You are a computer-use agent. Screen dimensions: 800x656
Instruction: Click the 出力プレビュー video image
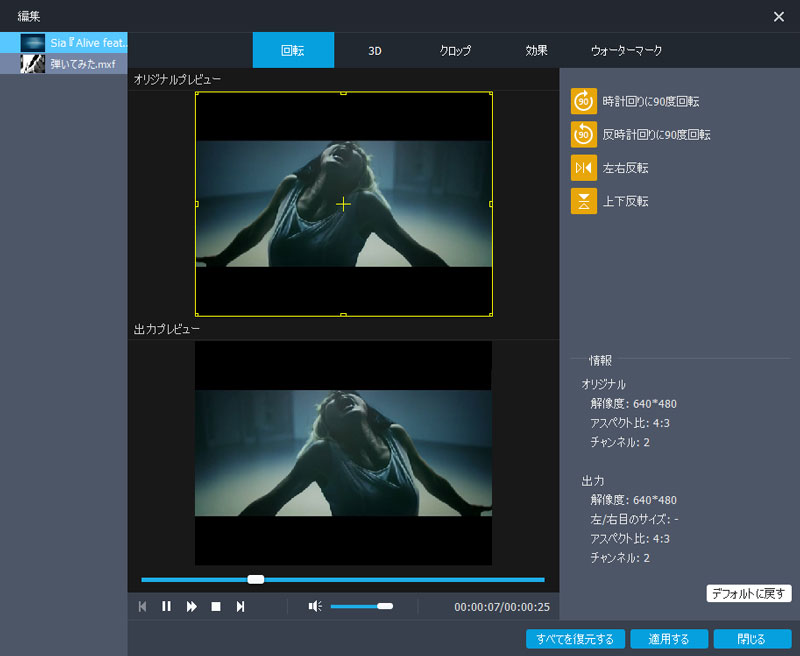343,453
